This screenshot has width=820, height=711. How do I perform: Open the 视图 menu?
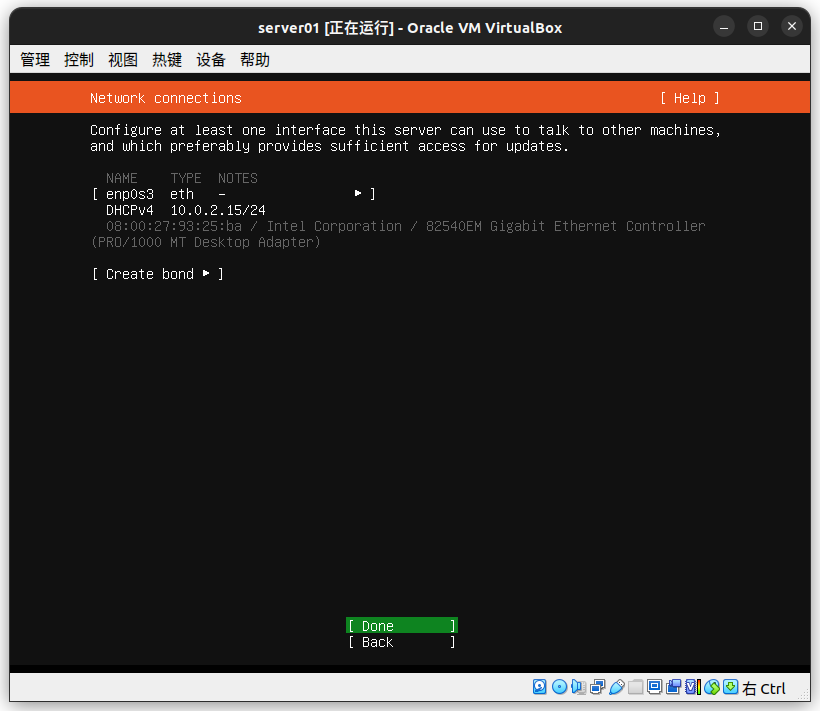(x=123, y=60)
